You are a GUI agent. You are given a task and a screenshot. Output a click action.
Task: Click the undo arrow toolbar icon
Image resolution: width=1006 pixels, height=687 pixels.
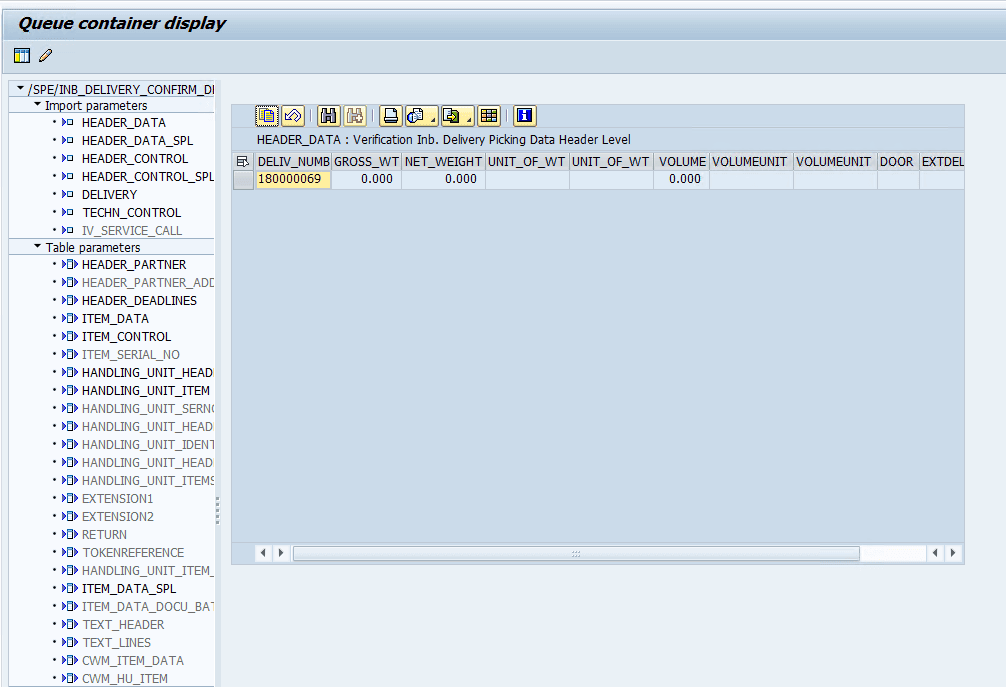[293, 116]
